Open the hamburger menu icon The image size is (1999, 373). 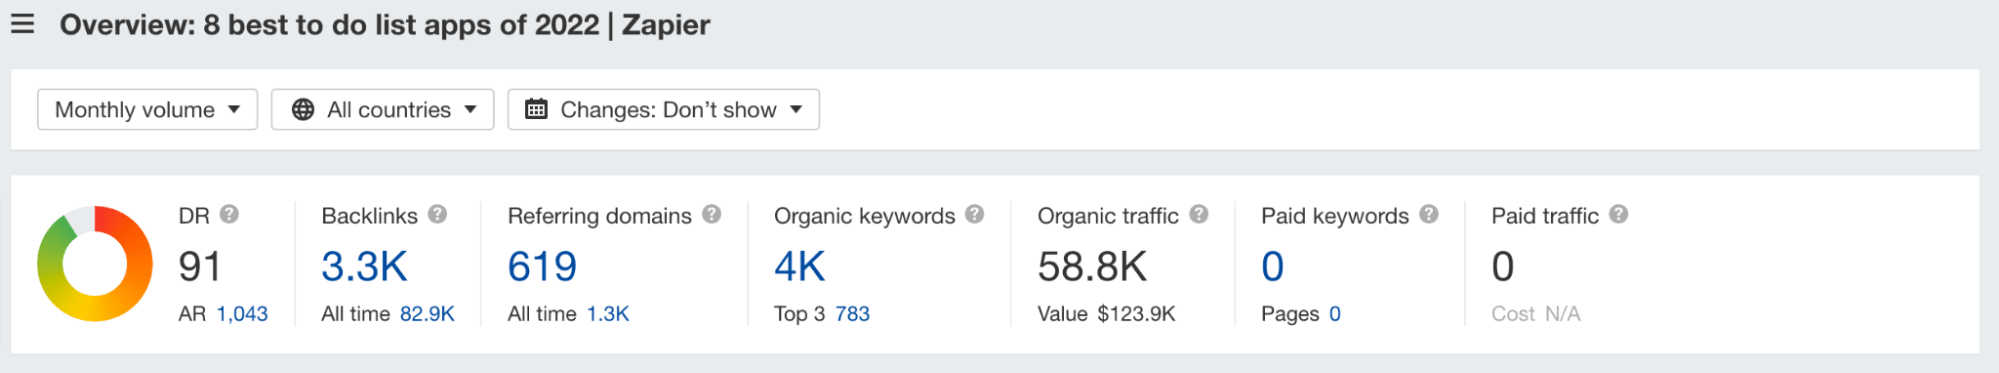click(22, 24)
